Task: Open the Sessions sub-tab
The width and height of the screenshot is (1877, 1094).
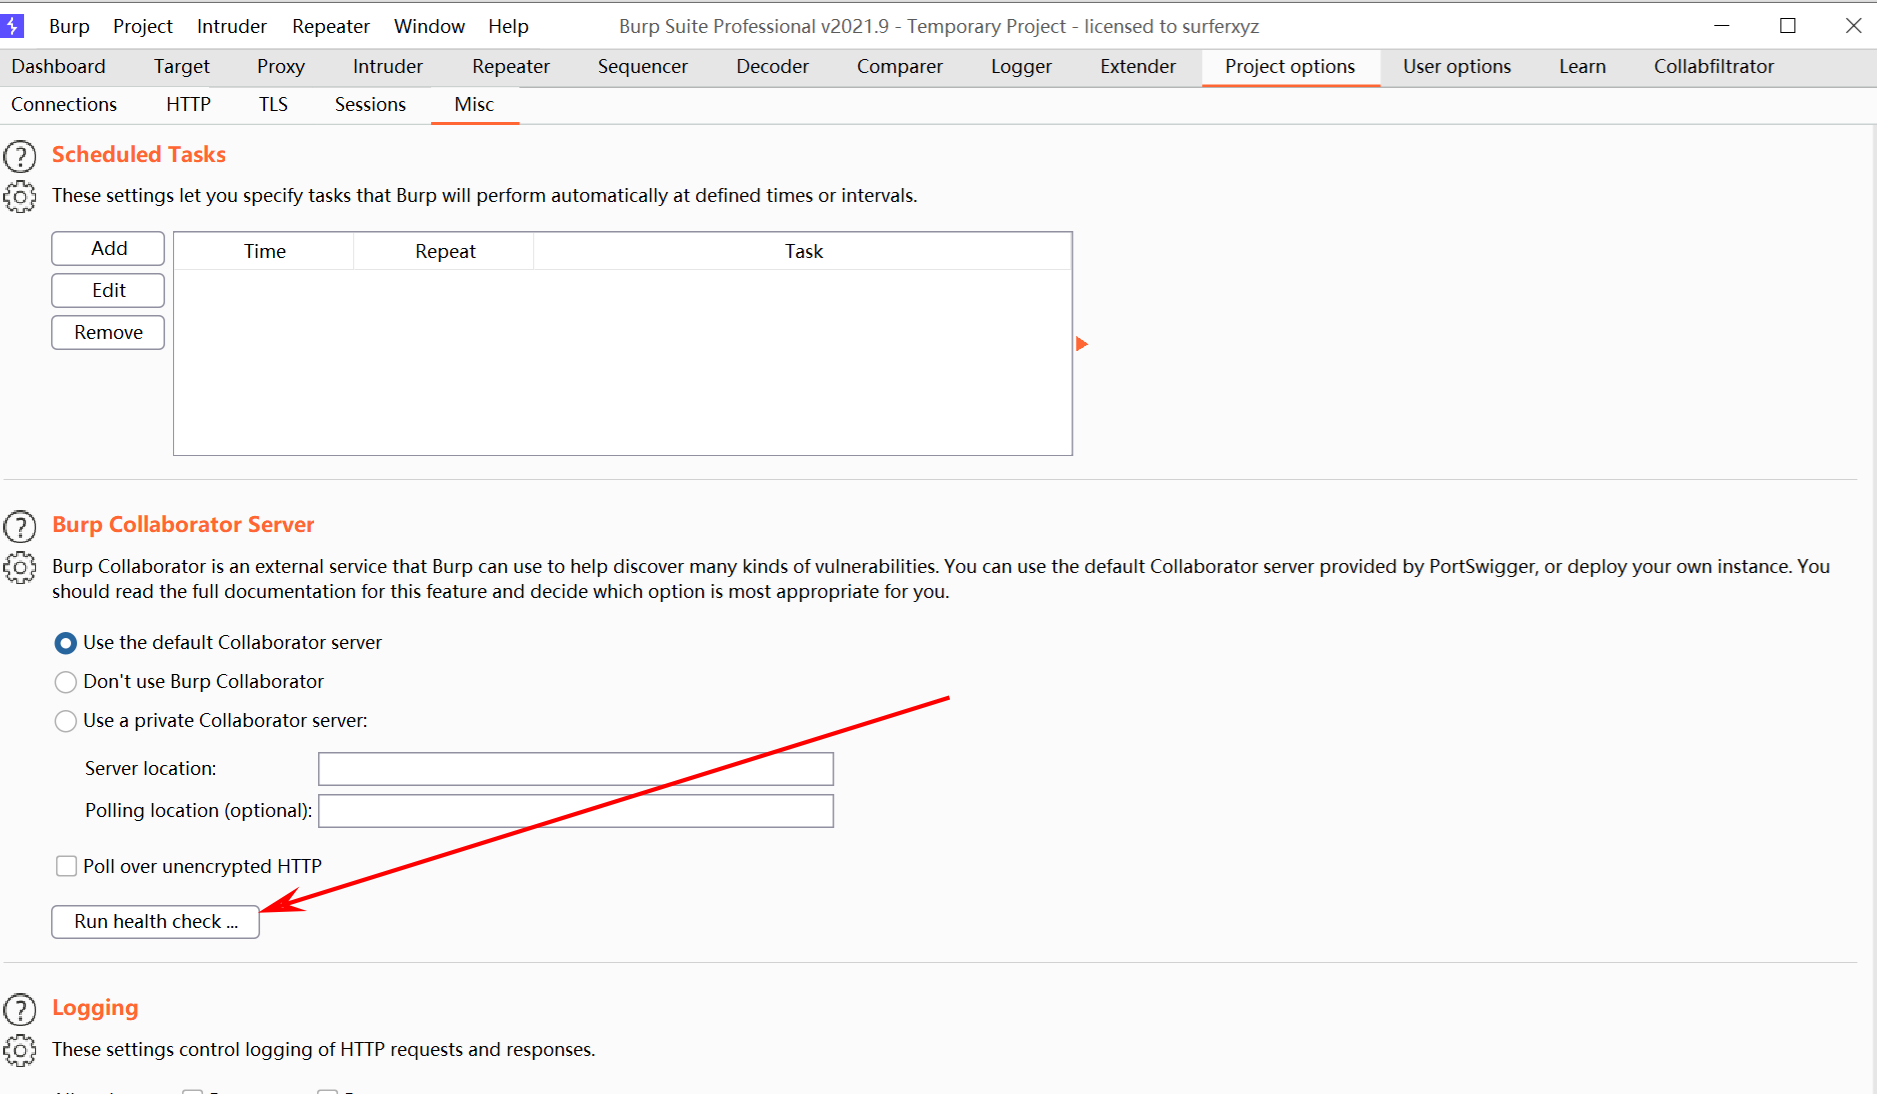Action: [x=370, y=104]
